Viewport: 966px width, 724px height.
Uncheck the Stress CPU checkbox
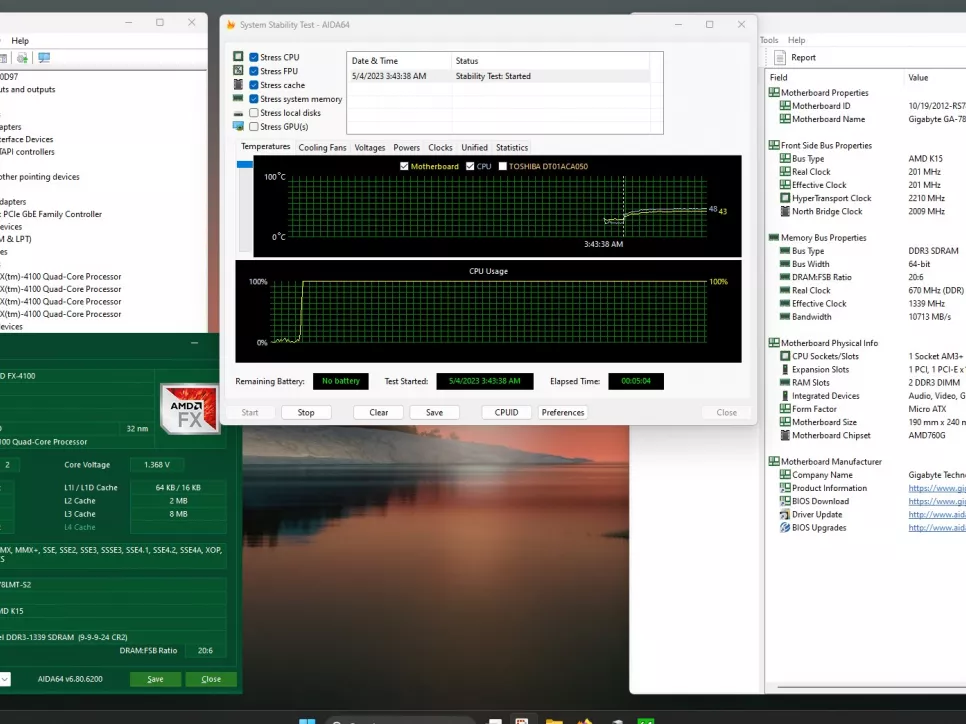pos(254,57)
